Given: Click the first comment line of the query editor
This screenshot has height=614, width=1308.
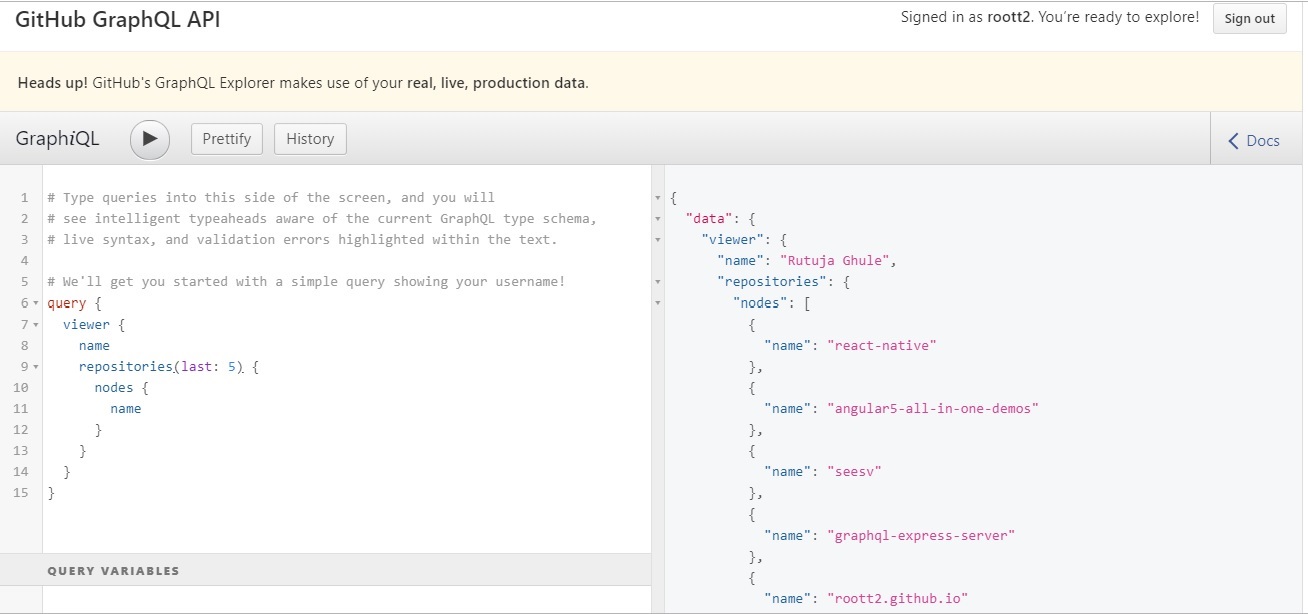Looking at the screenshot, I should pyautogui.click(x=271, y=198).
